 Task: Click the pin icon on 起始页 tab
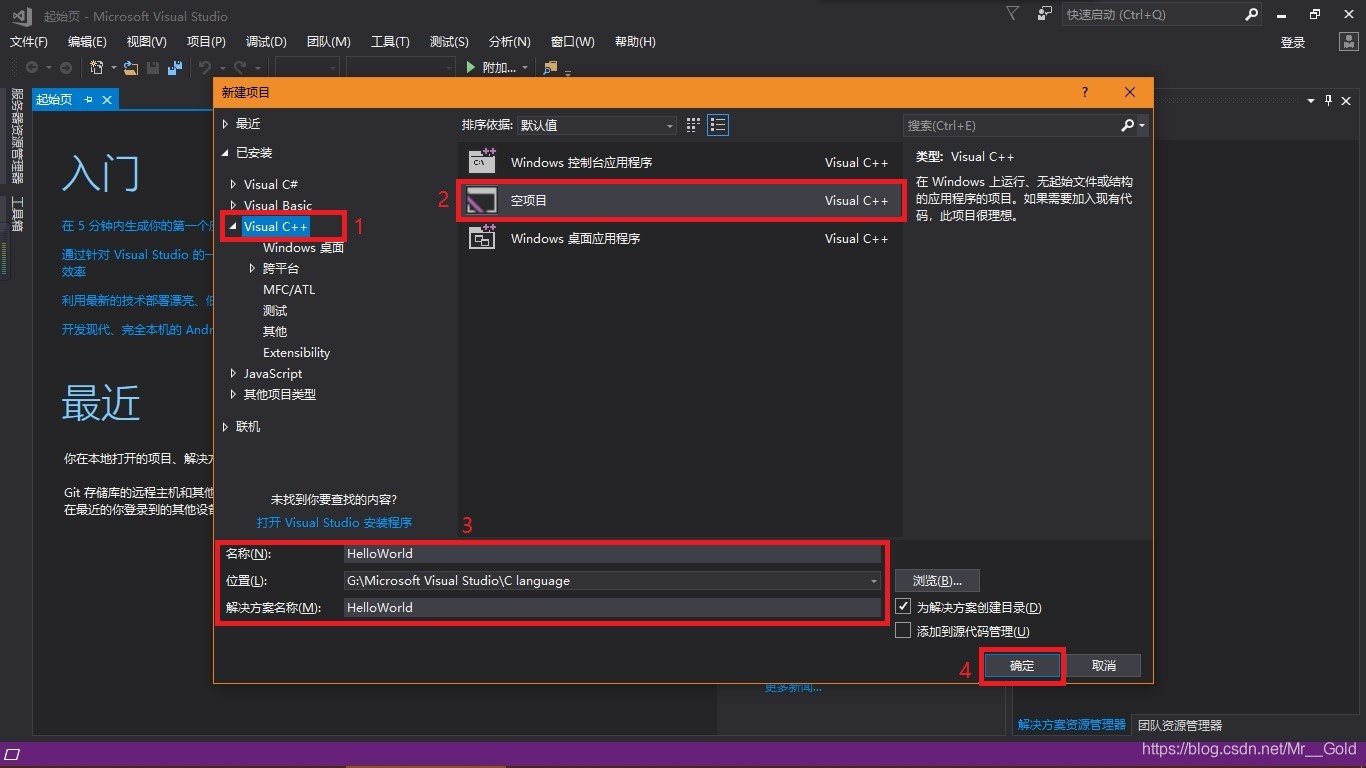click(x=88, y=99)
